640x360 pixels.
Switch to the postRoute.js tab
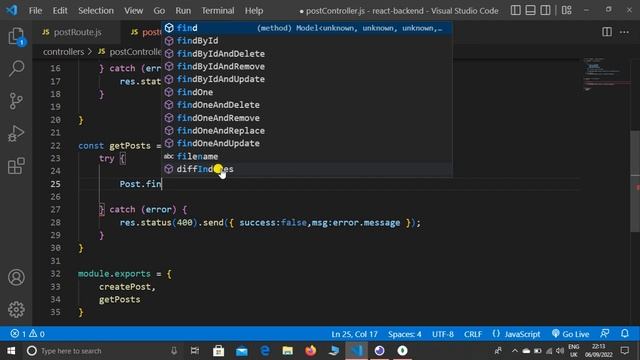77,32
